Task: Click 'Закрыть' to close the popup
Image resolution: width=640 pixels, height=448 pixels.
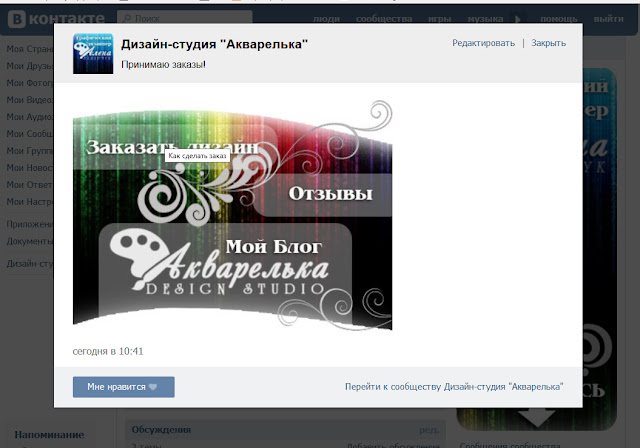Action: 548,43
